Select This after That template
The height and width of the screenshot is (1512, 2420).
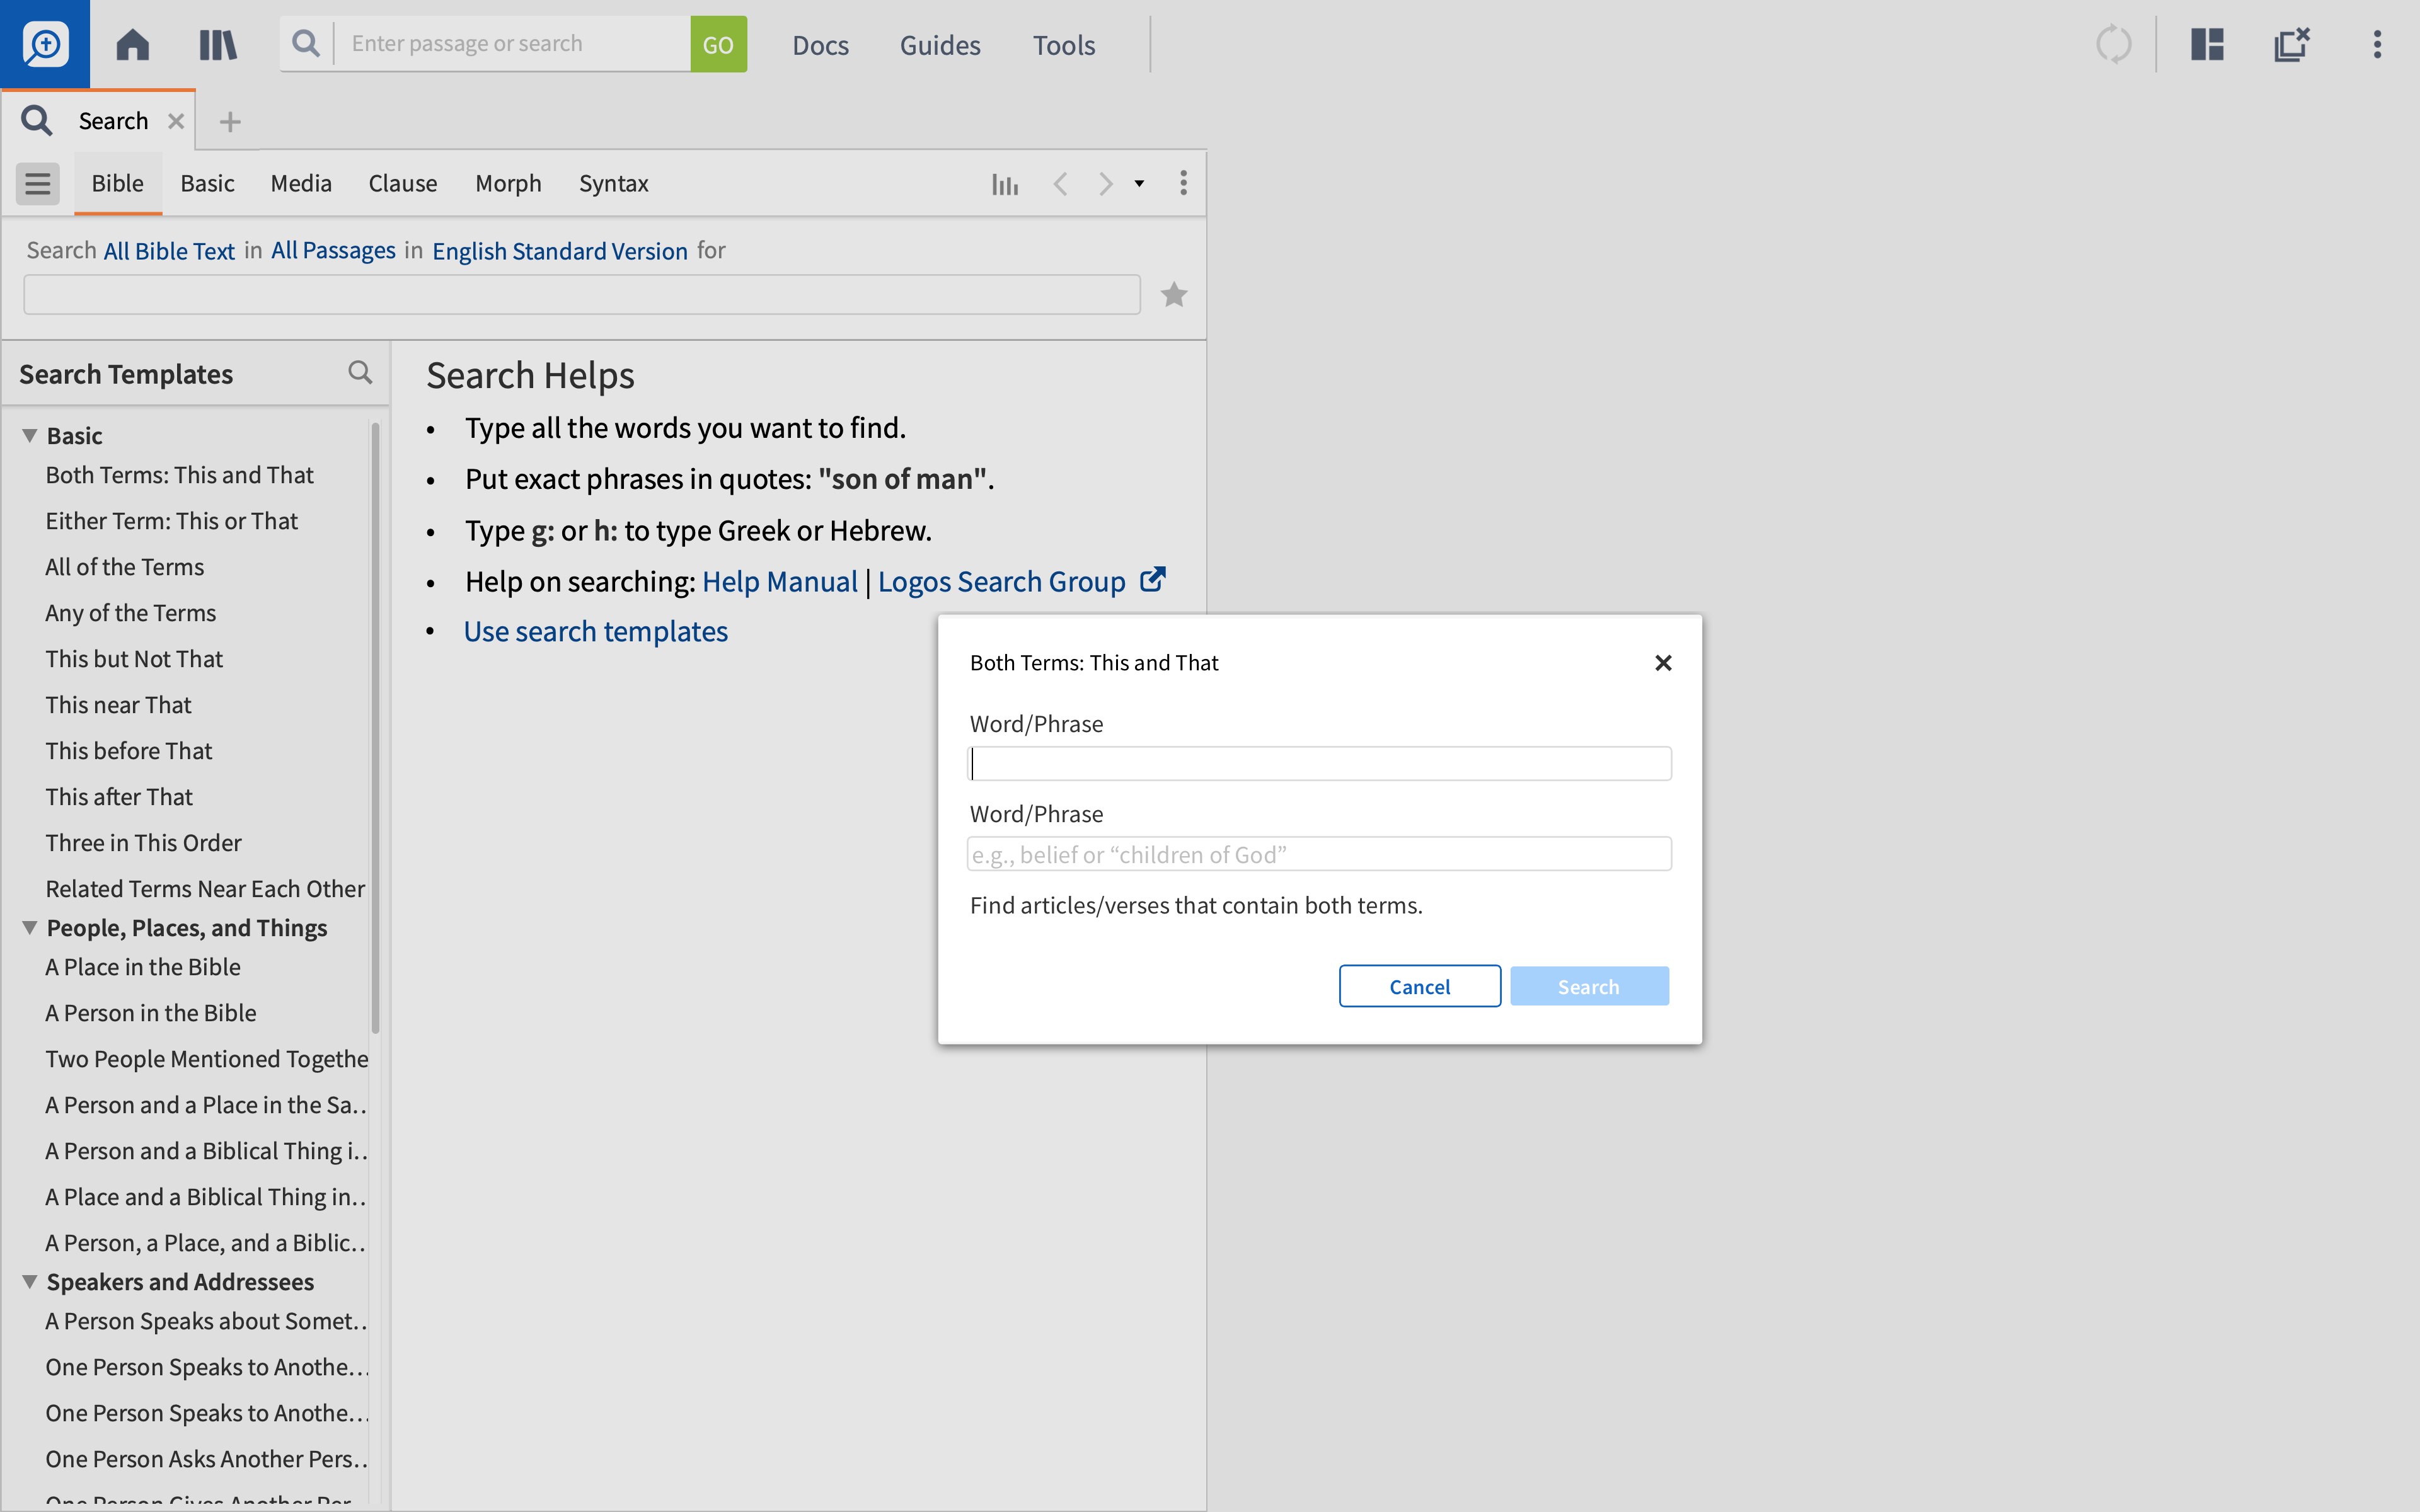(119, 797)
